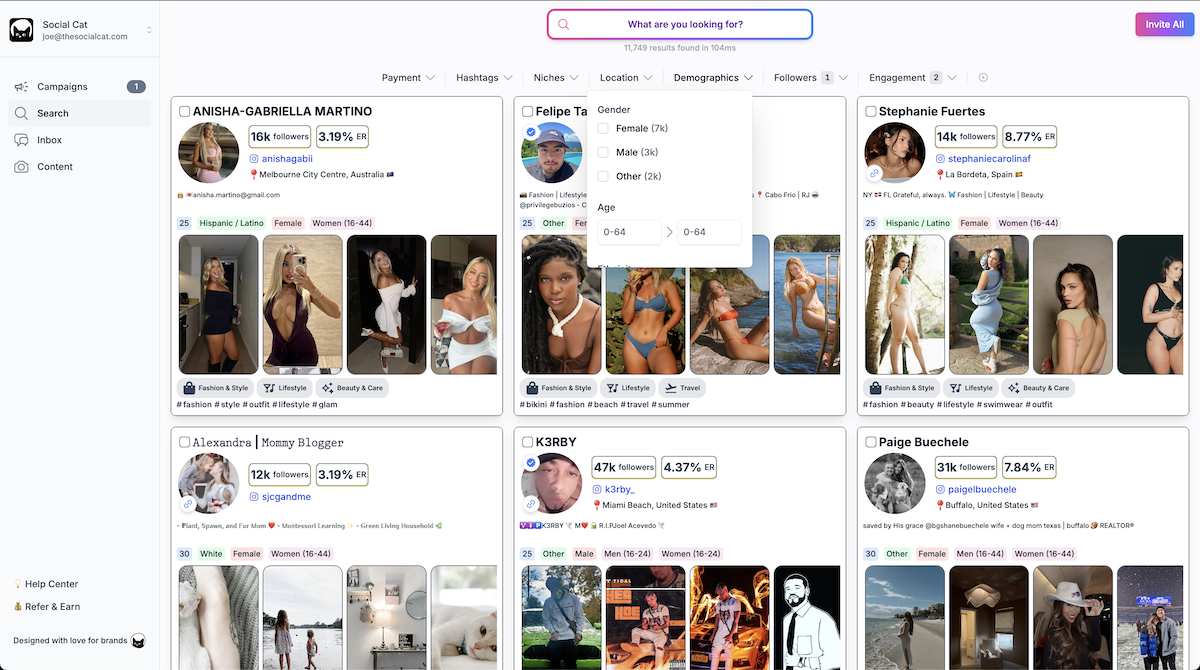Click Paige Buechele profile avatar
Image resolution: width=1200 pixels, height=670 pixels.
895,484
